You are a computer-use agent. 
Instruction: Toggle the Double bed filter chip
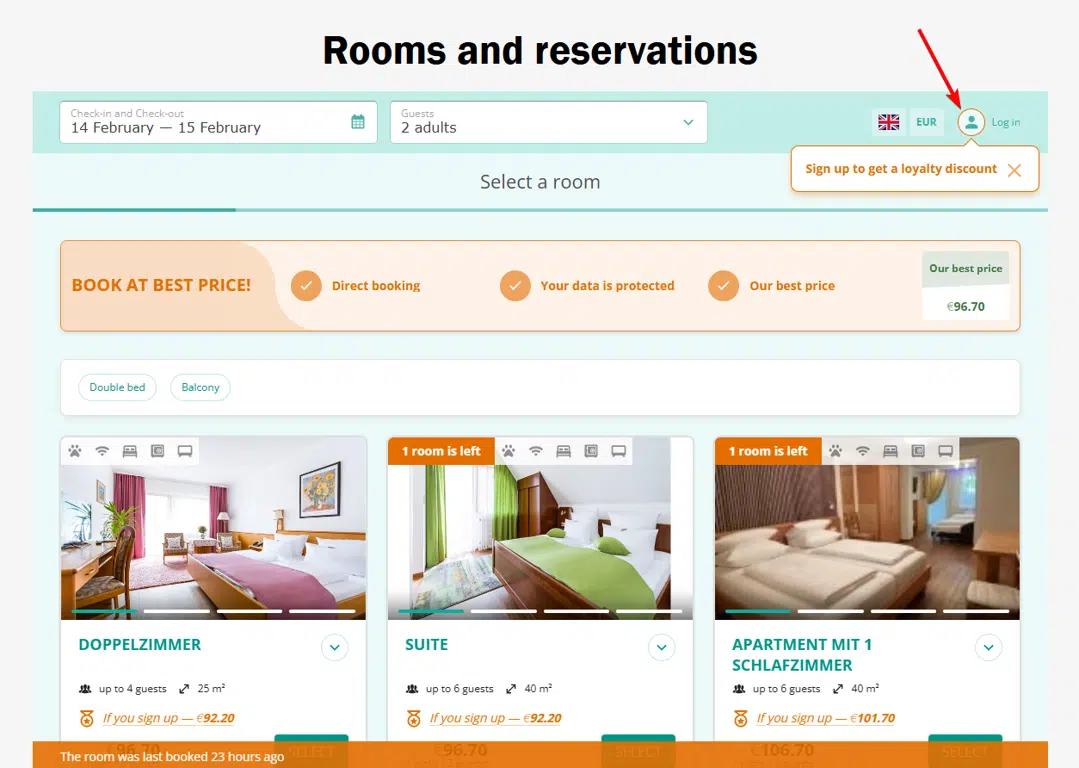[118, 387]
